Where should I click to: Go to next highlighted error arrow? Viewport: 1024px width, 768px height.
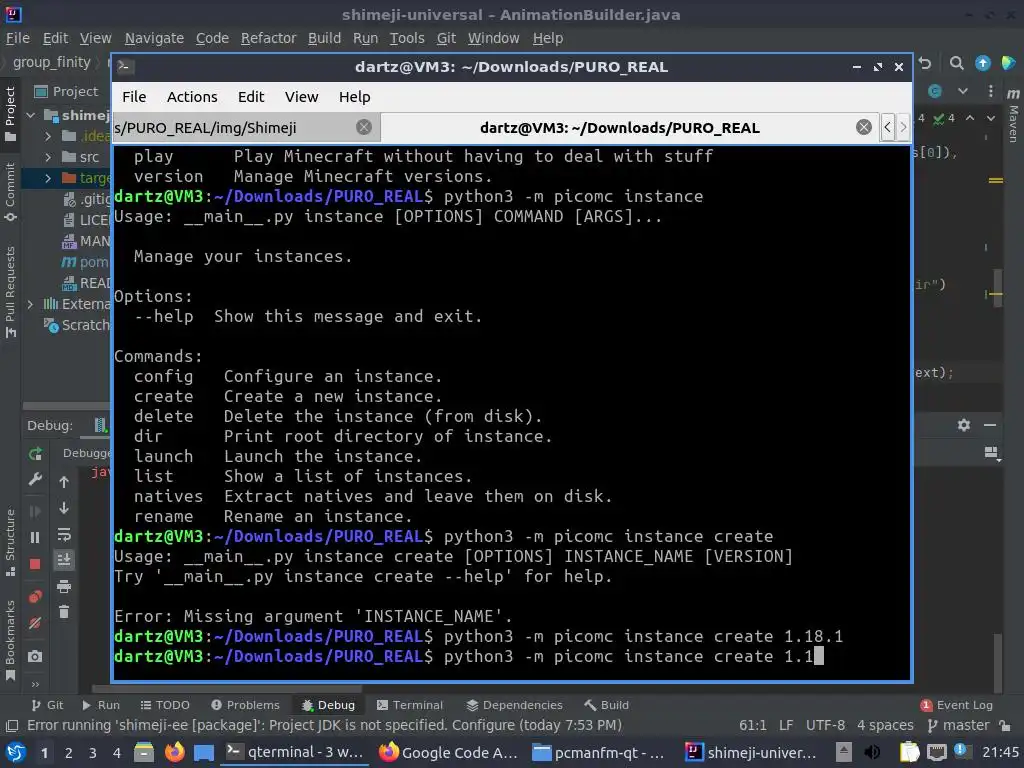tap(991, 118)
